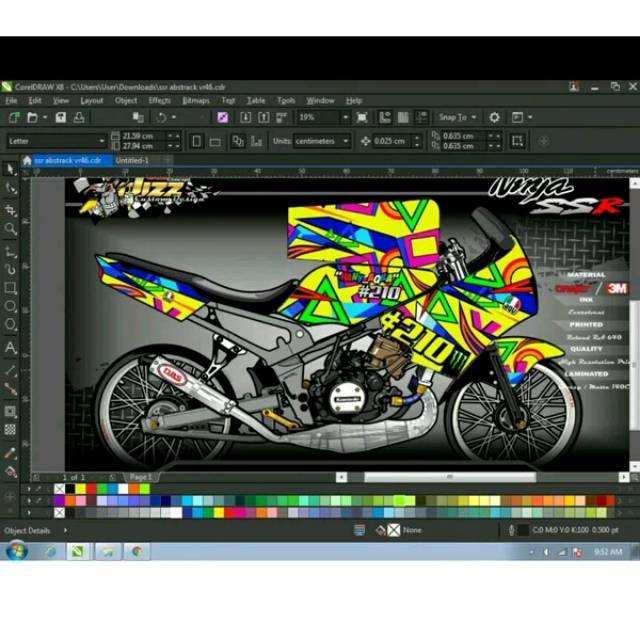Create a new document from toolbar
Viewport: 640px width, 640px height.
(x=14, y=118)
